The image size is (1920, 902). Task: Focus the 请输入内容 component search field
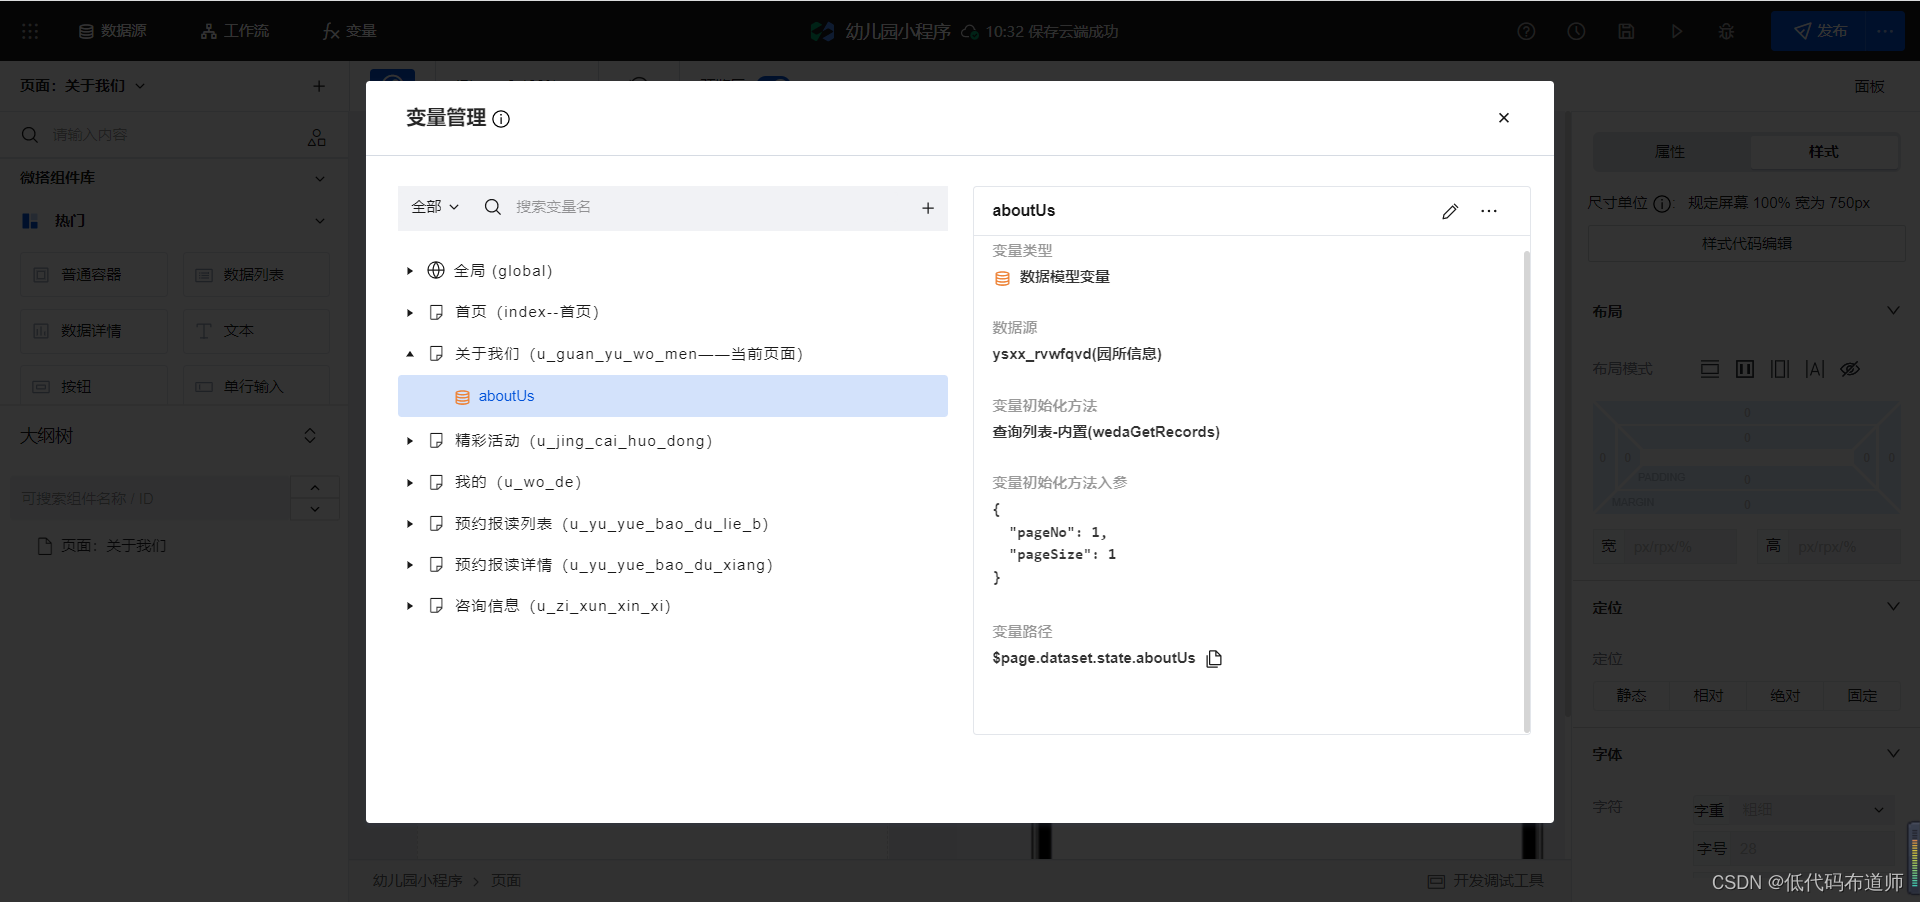[x=160, y=135]
